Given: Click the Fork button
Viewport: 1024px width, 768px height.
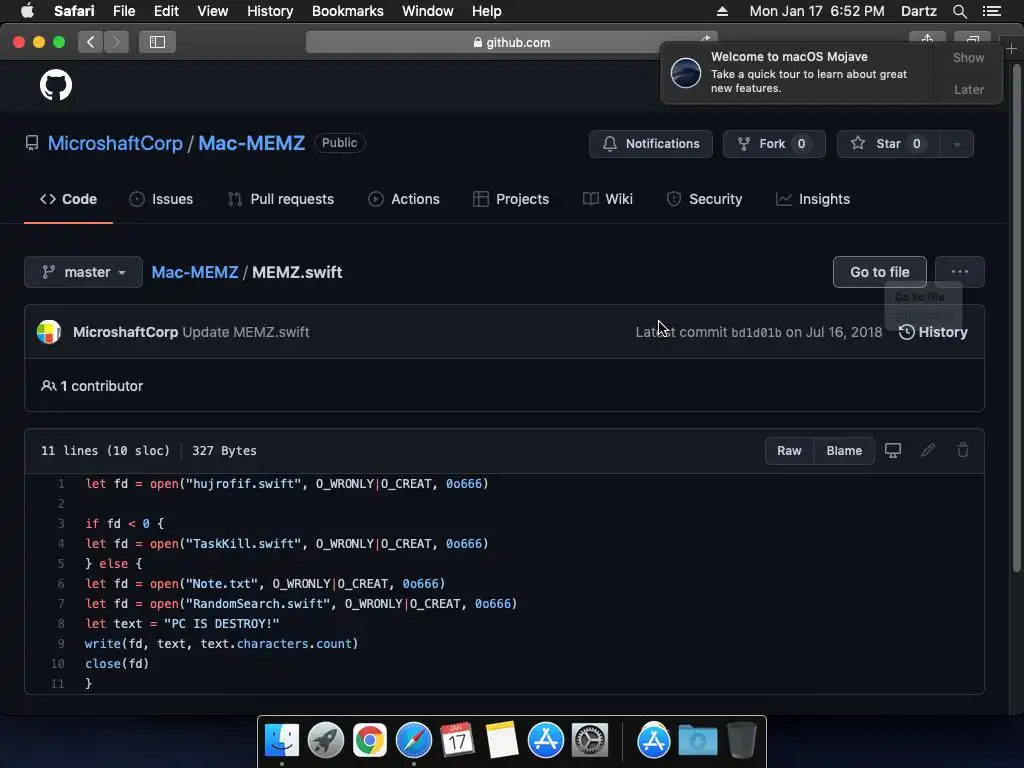Looking at the screenshot, I should click(775, 144).
